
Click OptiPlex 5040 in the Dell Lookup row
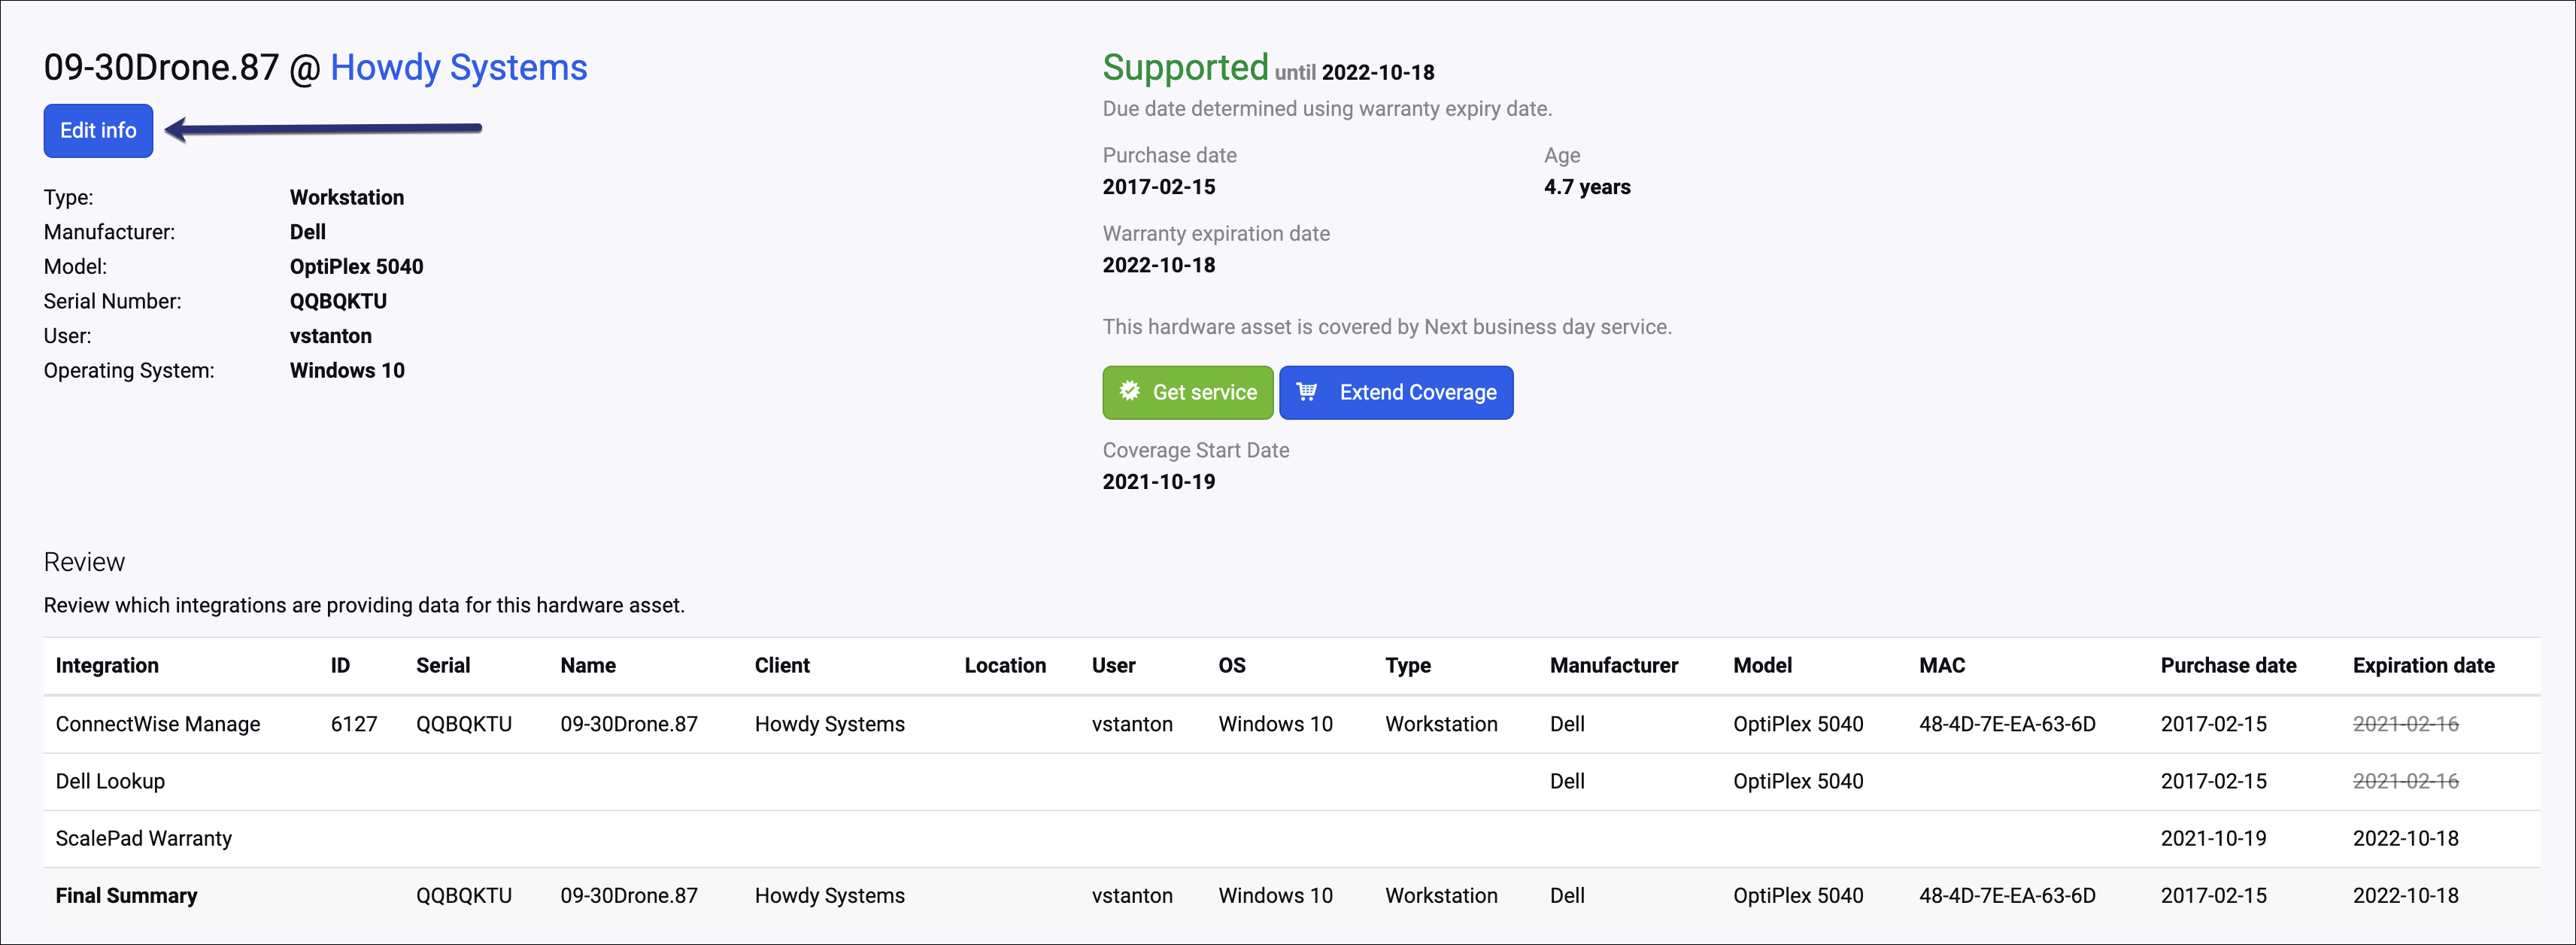point(1797,781)
